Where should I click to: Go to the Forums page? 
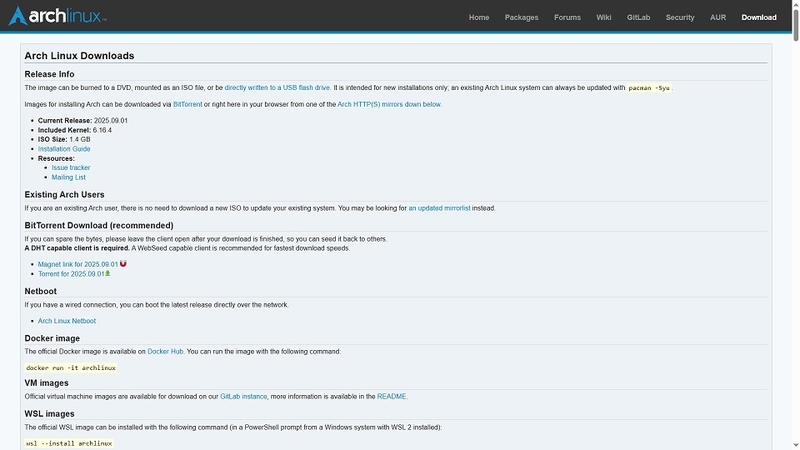point(567,17)
